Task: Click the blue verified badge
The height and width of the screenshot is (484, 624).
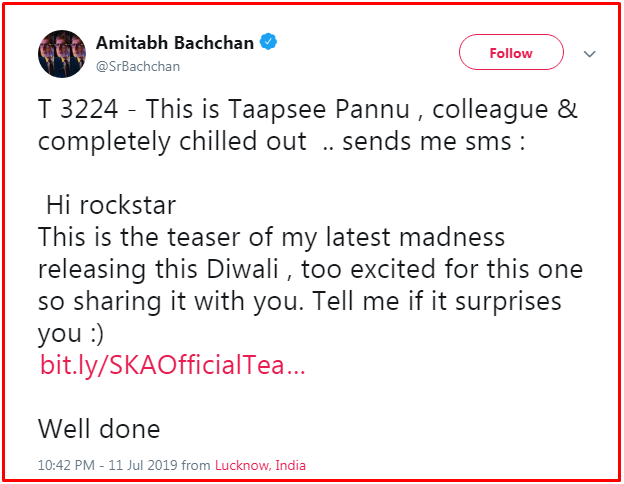Action: 269,43
